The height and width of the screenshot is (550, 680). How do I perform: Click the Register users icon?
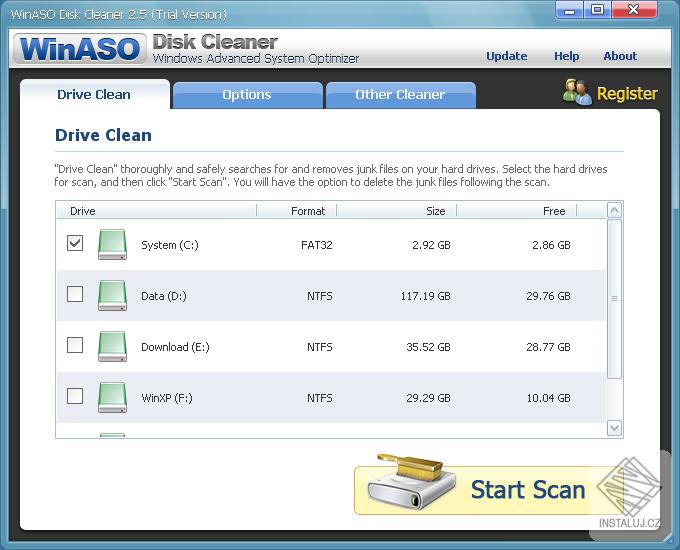577,92
